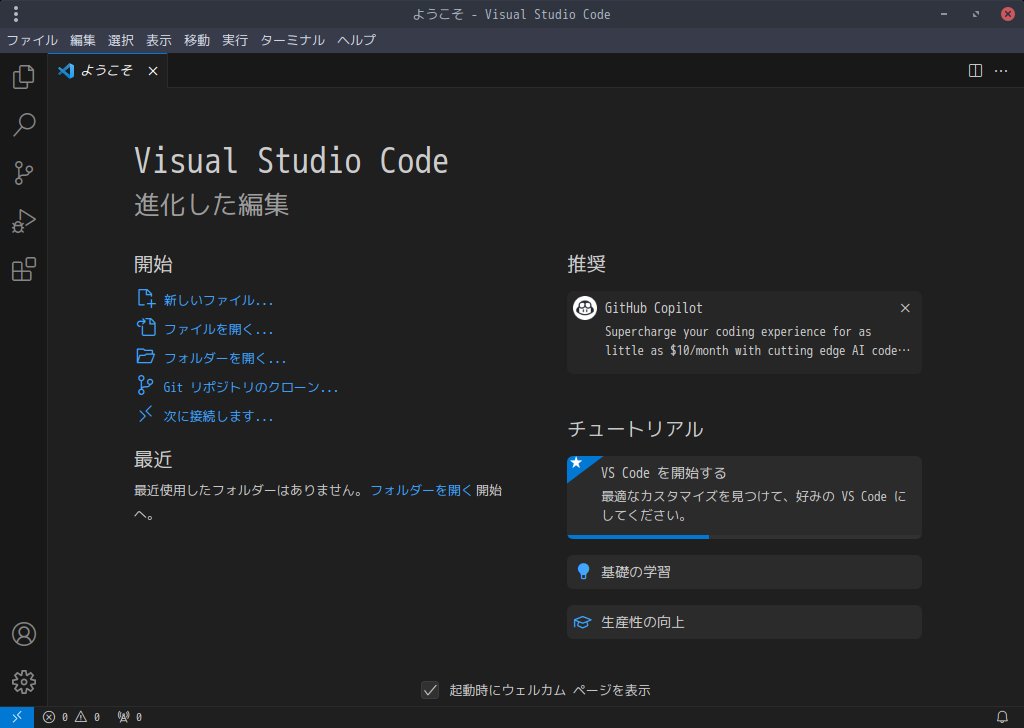Open the 表示 menu
The height and width of the screenshot is (728, 1024).
pos(159,40)
